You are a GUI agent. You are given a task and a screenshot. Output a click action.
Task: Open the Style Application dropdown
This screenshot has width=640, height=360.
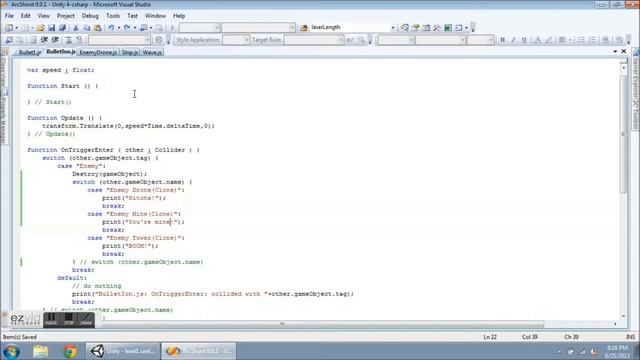click(247, 40)
